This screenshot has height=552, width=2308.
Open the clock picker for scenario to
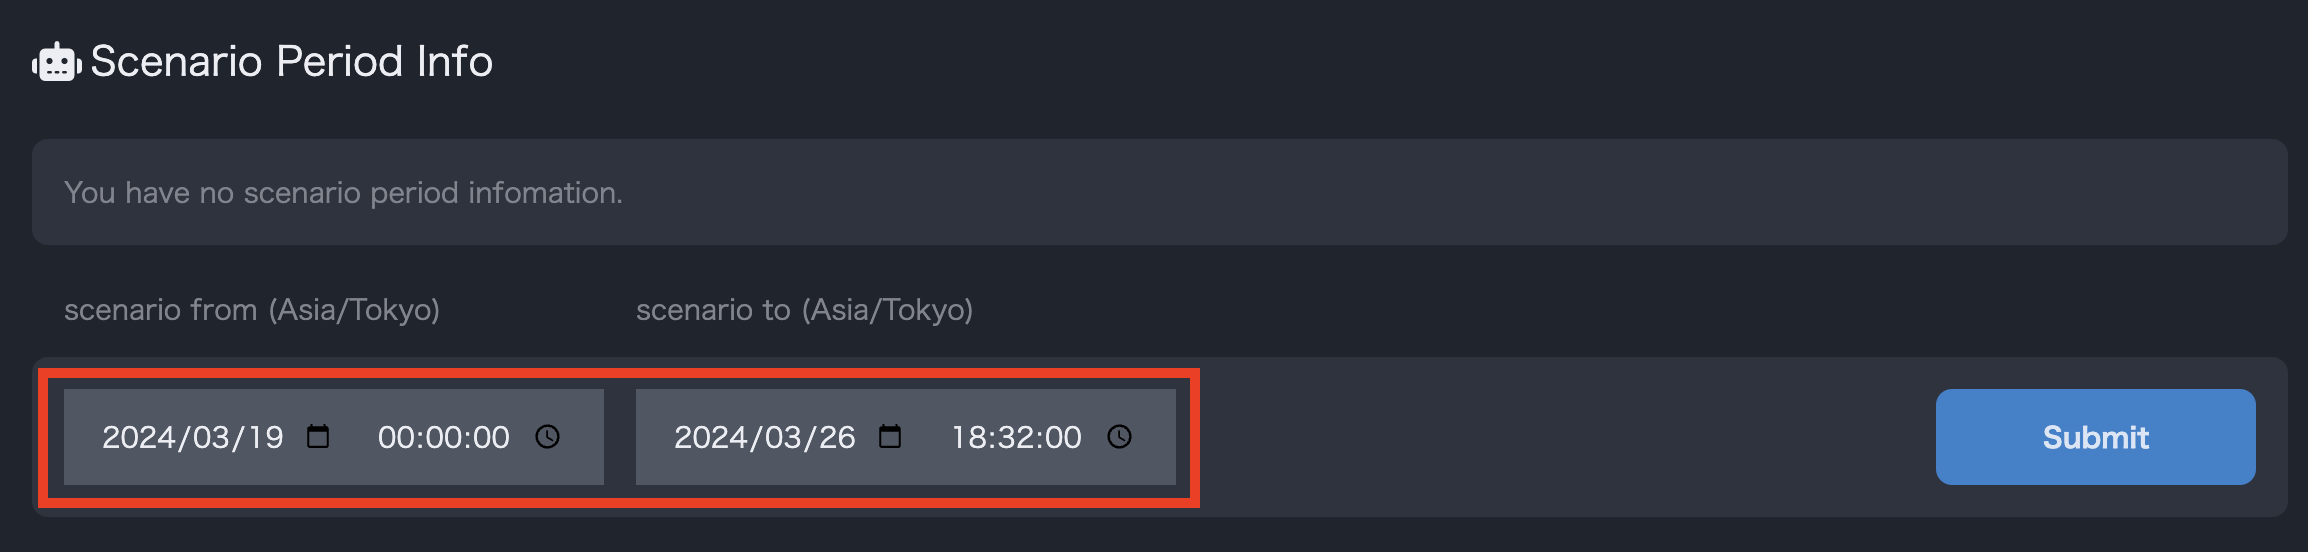pyautogui.click(x=1119, y=437)
